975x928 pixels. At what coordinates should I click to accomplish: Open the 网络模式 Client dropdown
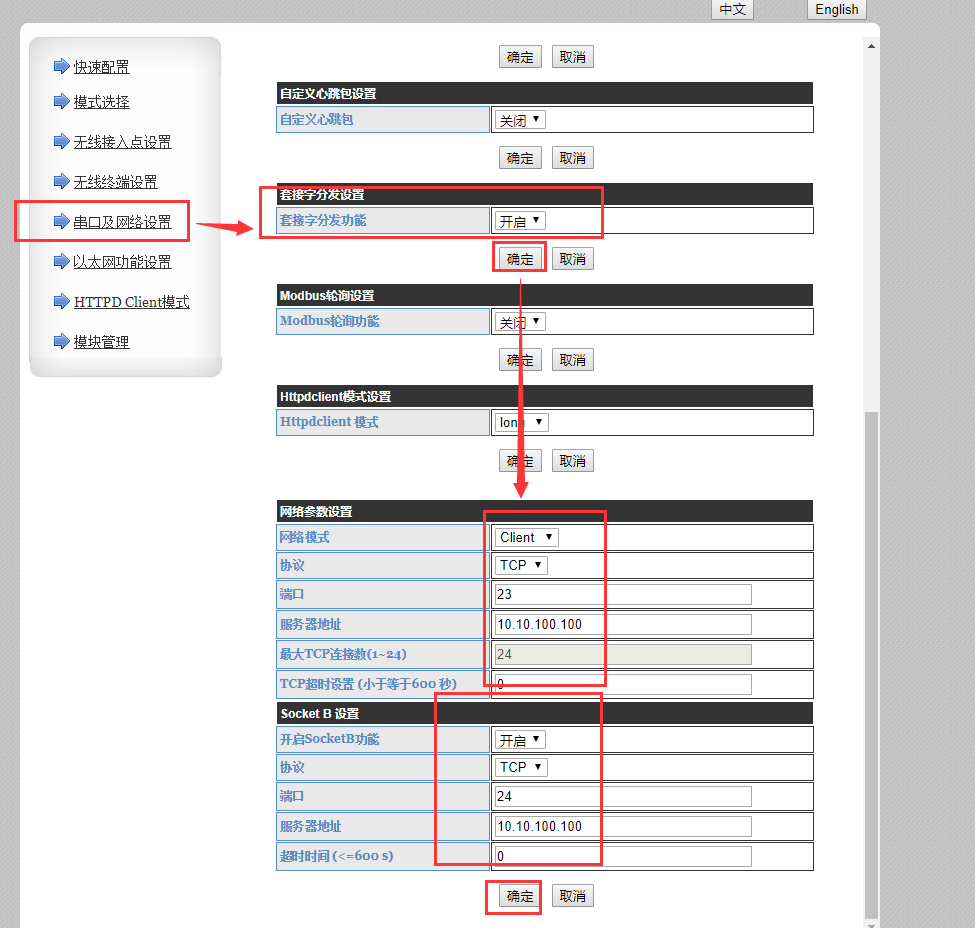coord(526,537)
